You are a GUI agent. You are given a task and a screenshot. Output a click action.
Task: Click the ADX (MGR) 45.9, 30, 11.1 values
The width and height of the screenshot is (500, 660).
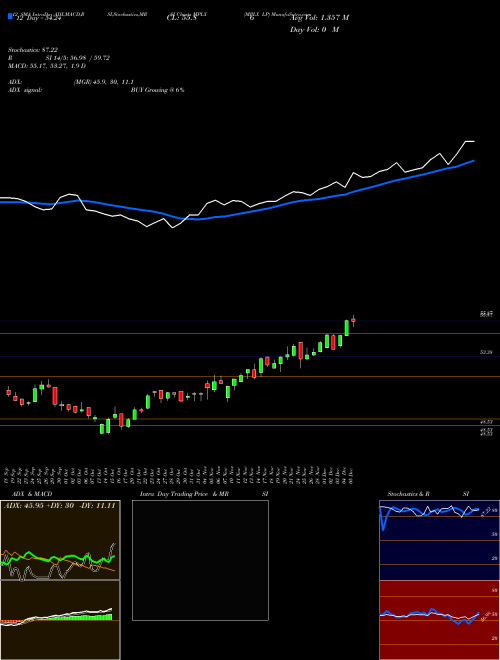(104, 82)
